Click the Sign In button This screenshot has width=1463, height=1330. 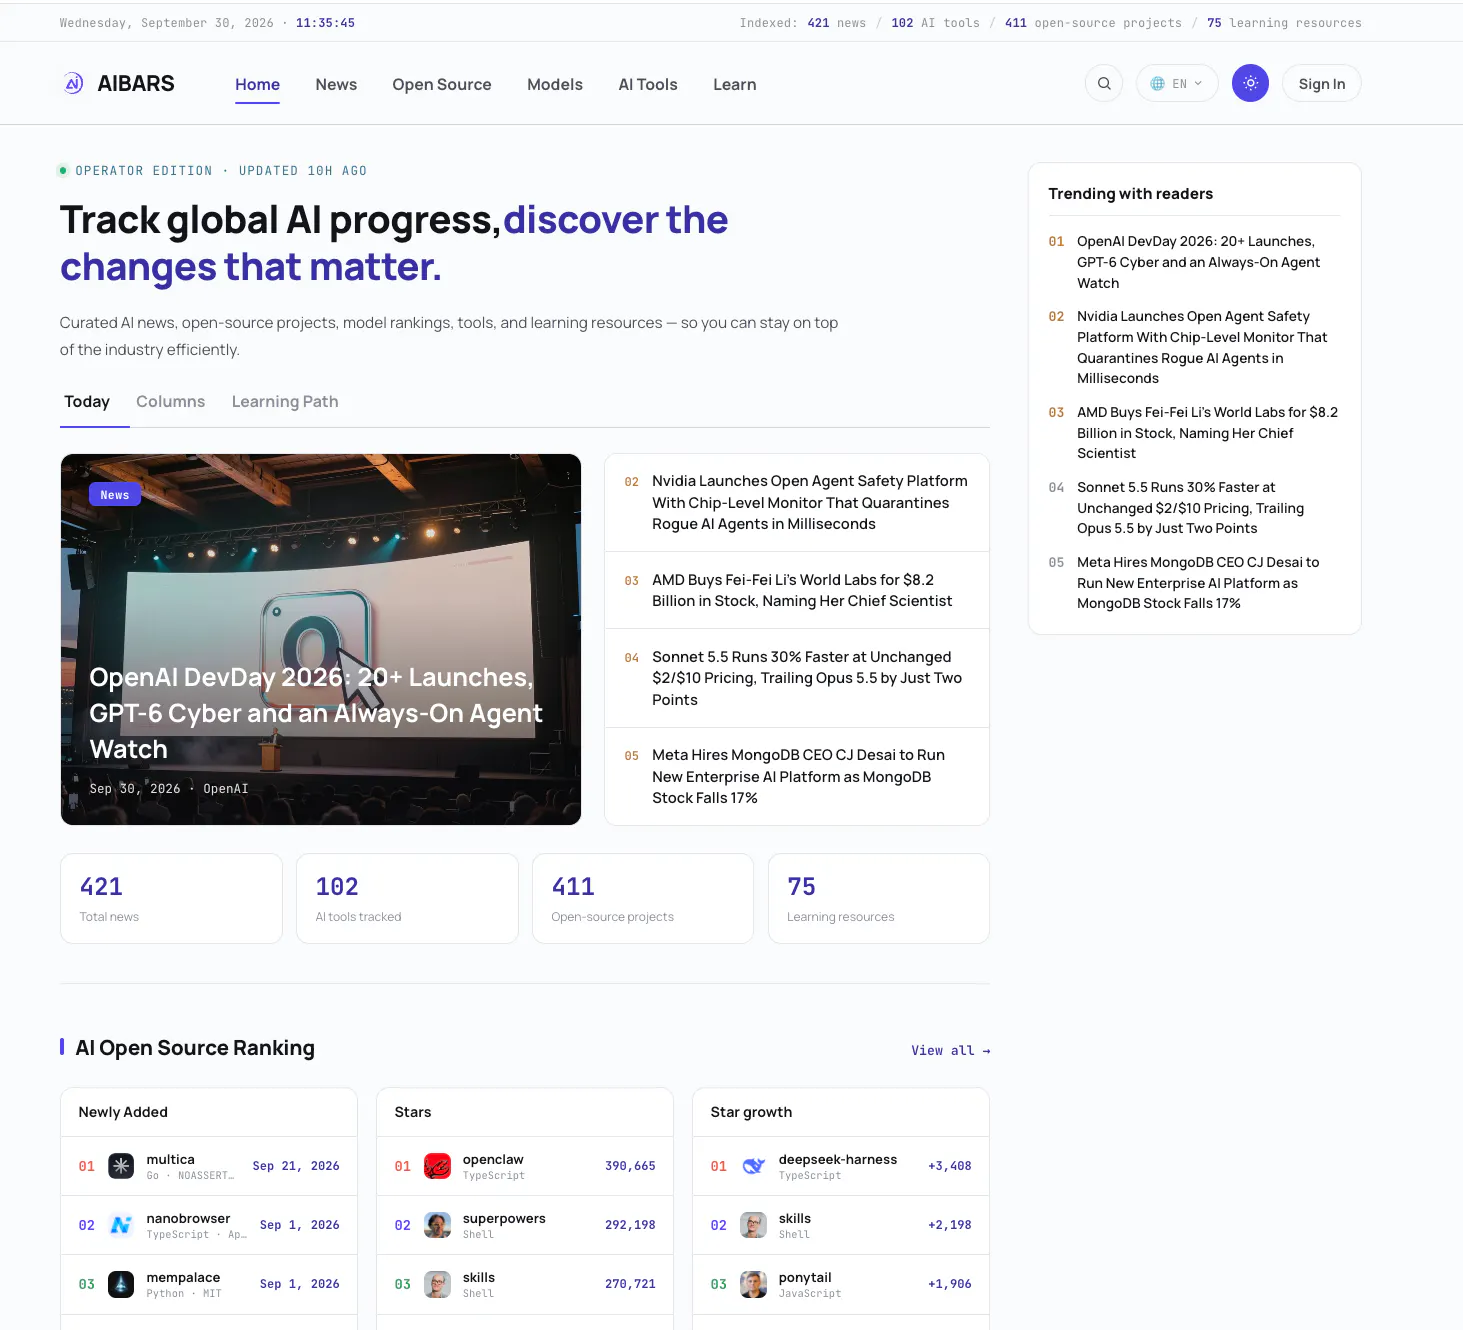[1321, 84]
